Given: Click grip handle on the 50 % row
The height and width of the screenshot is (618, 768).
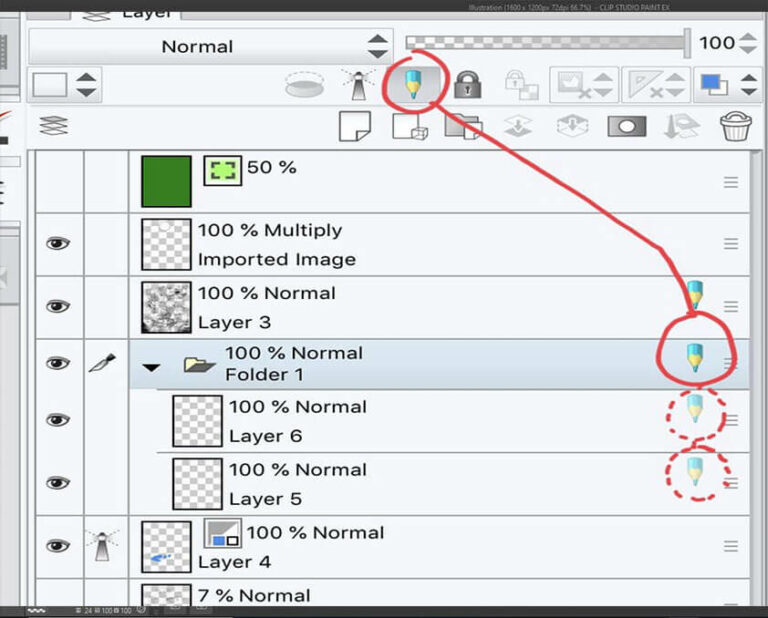Looking at the screenshot, I should coord(731,182).
